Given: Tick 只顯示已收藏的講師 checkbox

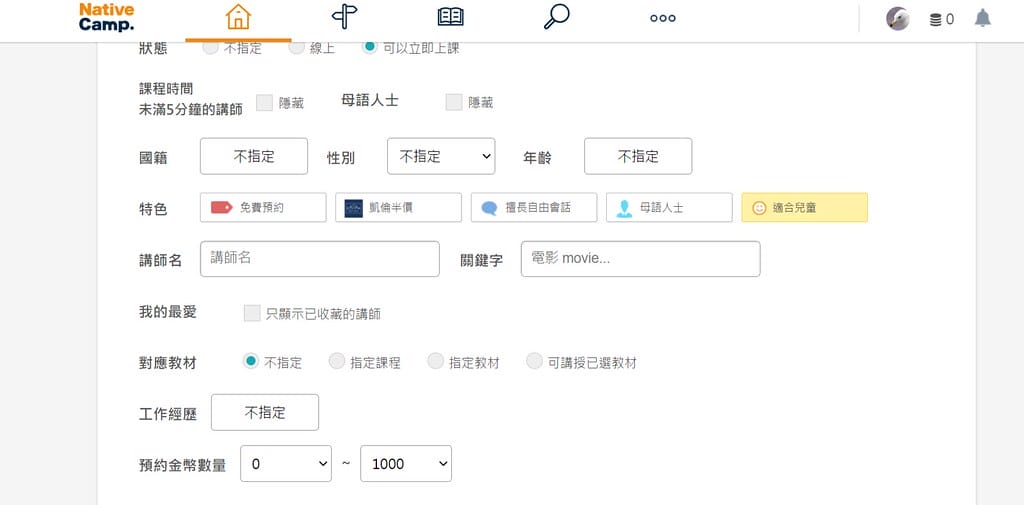Looking at the screenshot, I should [x=252, y=313].
